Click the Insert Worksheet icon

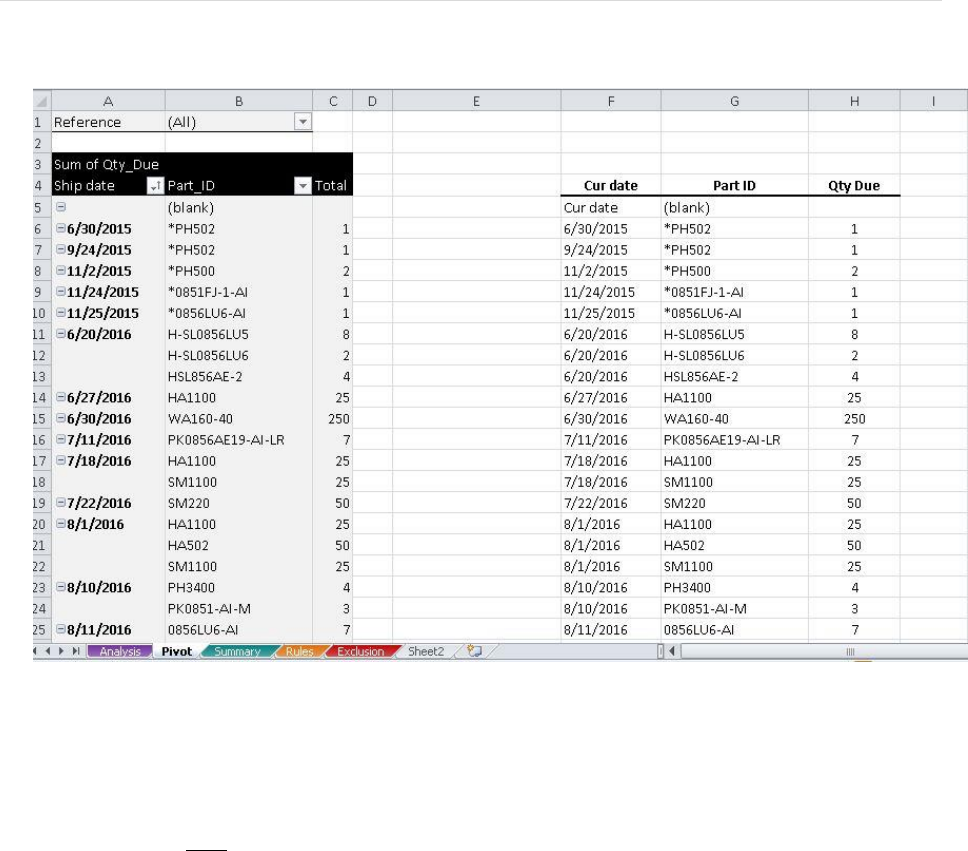coord(474,651)
